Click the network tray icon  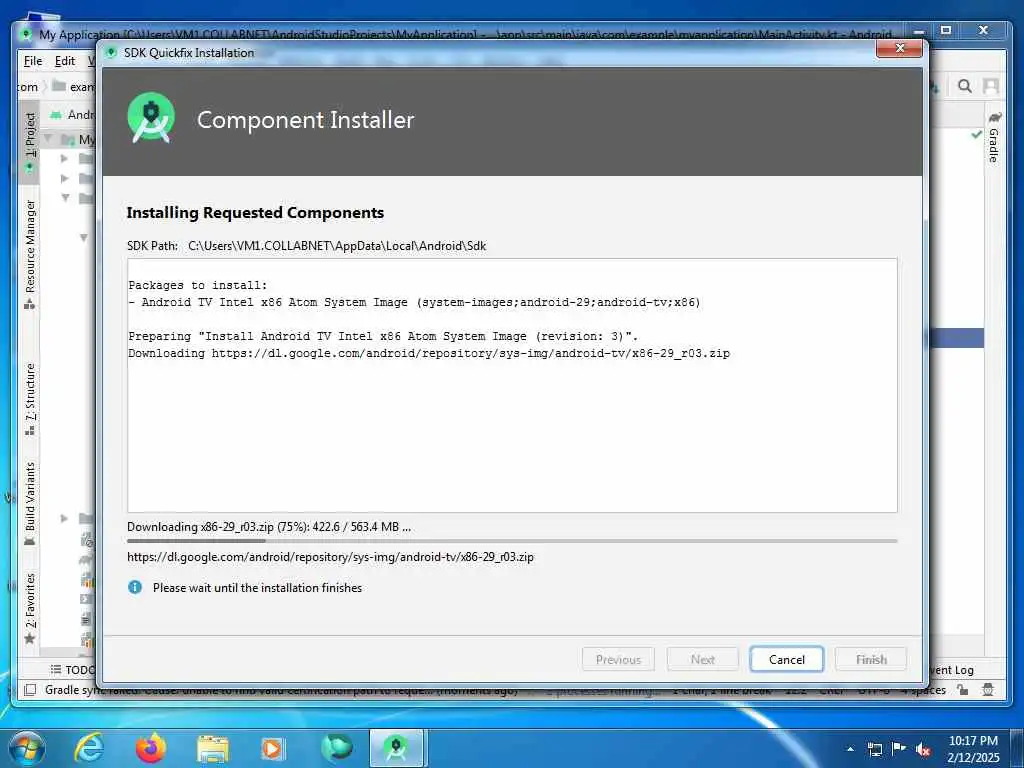pyautogui.click(x=874, y=749)
